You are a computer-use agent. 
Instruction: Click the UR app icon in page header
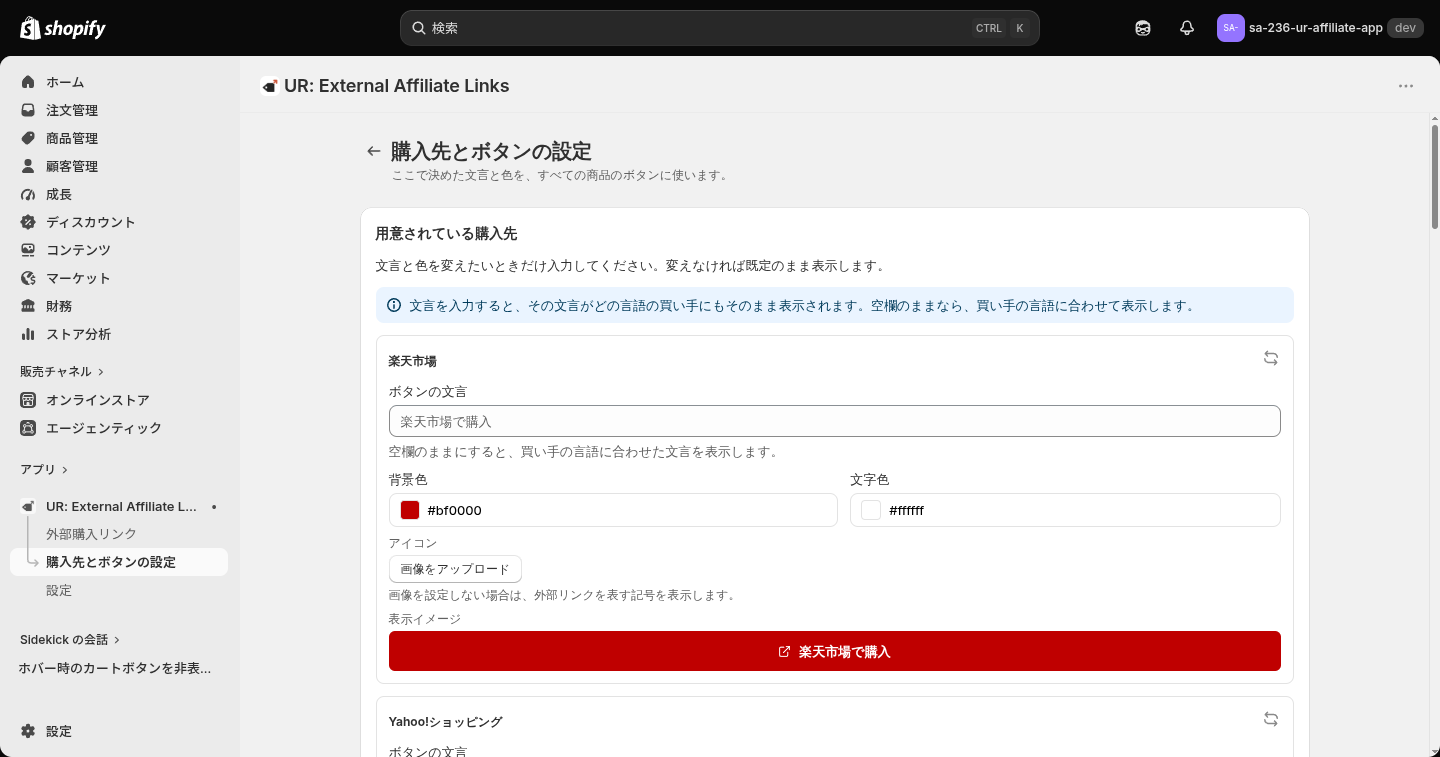269,86
